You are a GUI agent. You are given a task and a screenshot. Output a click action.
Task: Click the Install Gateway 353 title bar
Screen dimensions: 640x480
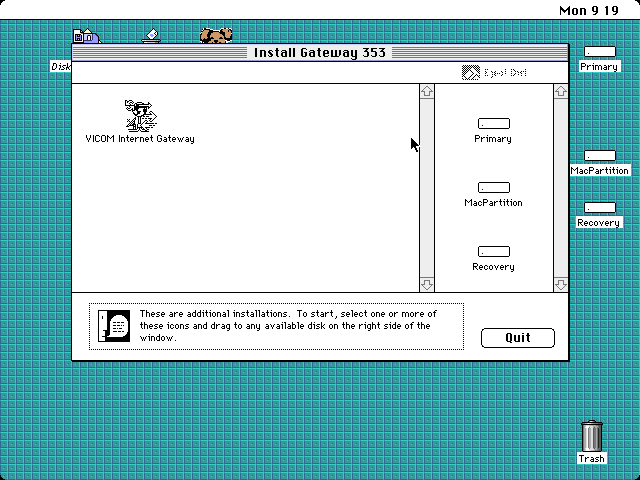tap(320, 53)
